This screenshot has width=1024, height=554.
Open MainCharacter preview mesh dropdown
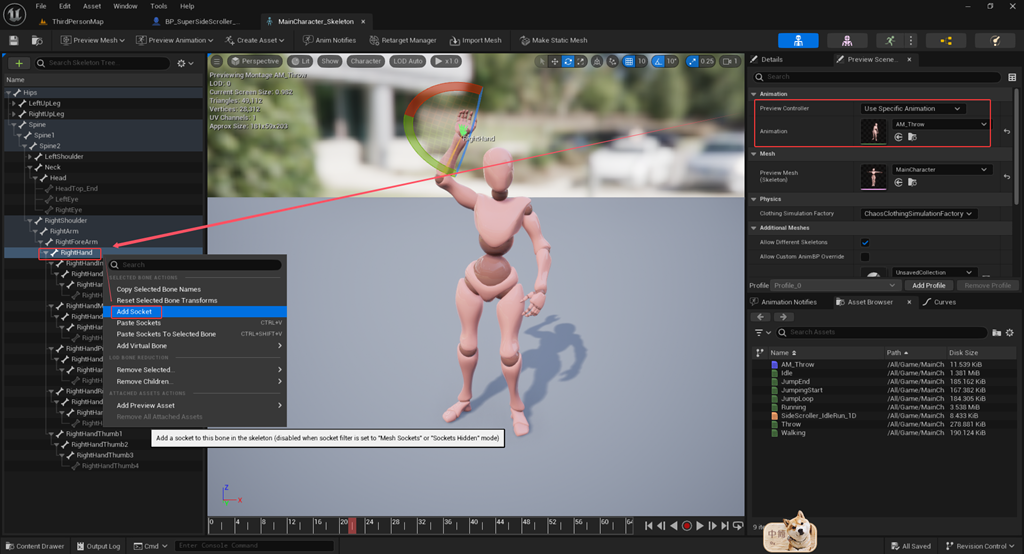[x=941, y=169]
